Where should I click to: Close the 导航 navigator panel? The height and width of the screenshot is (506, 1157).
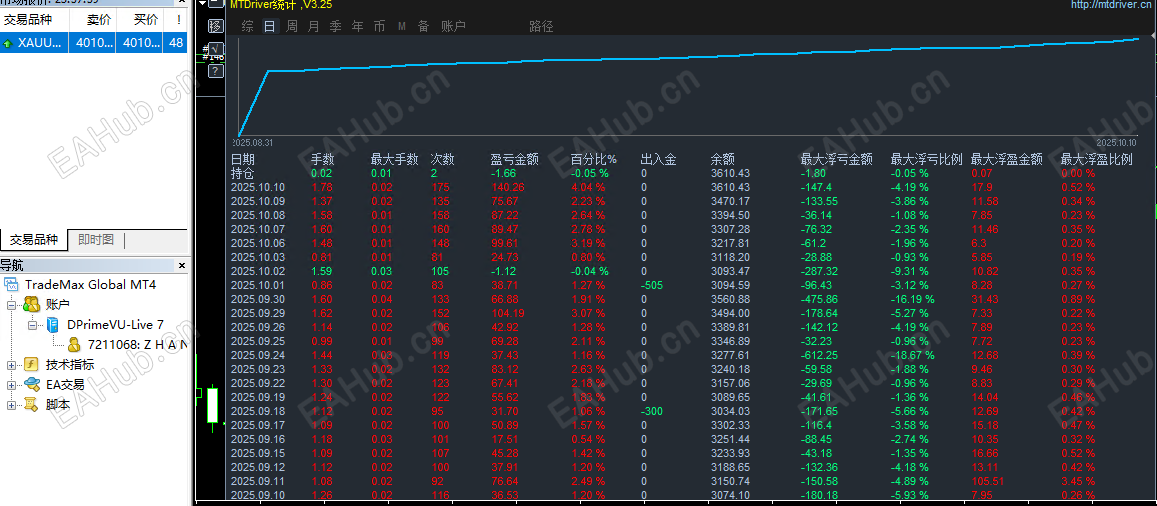[x=182, y=266]
